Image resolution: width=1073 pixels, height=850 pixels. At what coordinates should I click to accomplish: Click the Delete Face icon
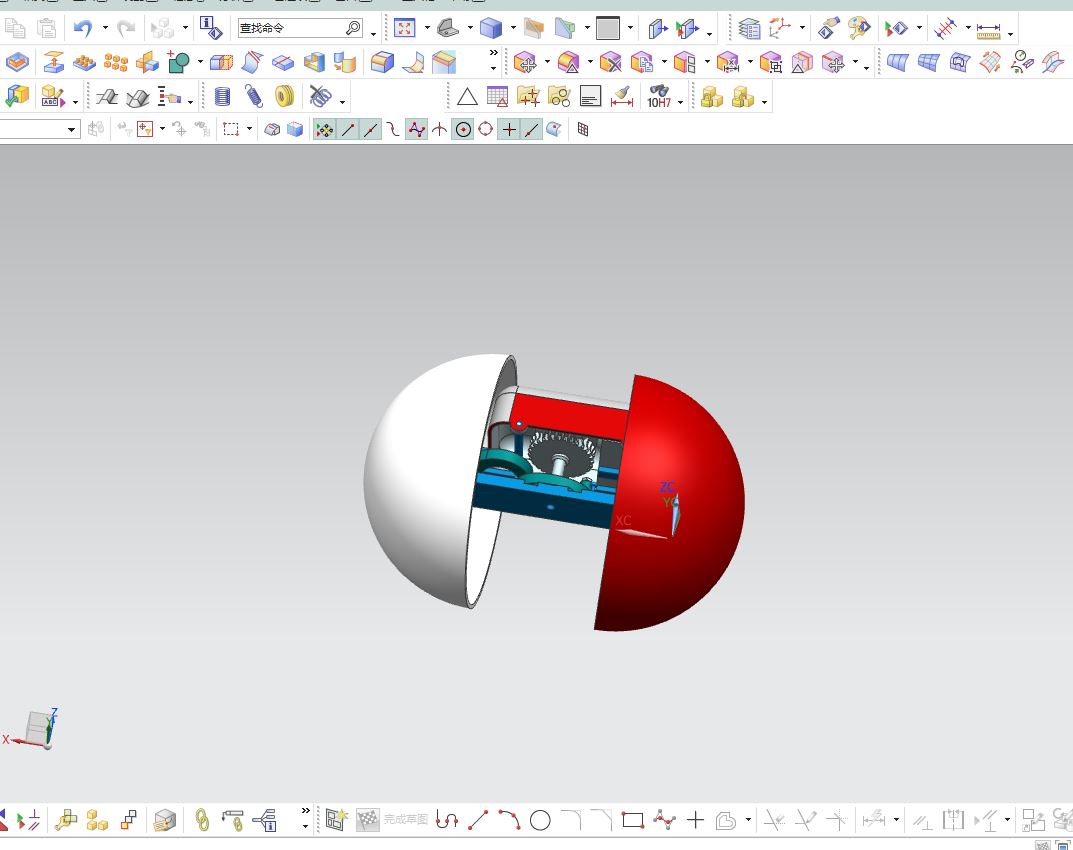[x=610, y=63]
